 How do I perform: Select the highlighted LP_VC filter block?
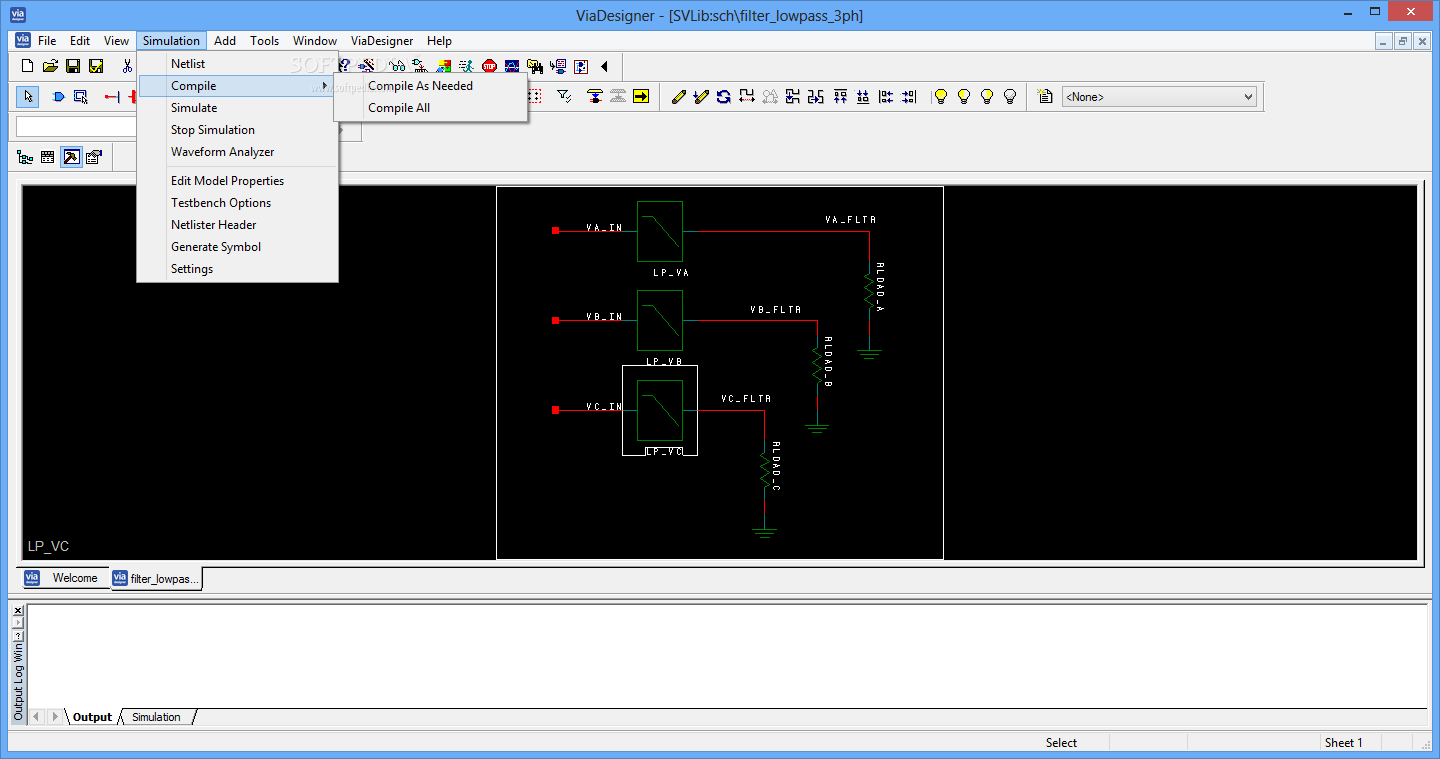(660, 410)
